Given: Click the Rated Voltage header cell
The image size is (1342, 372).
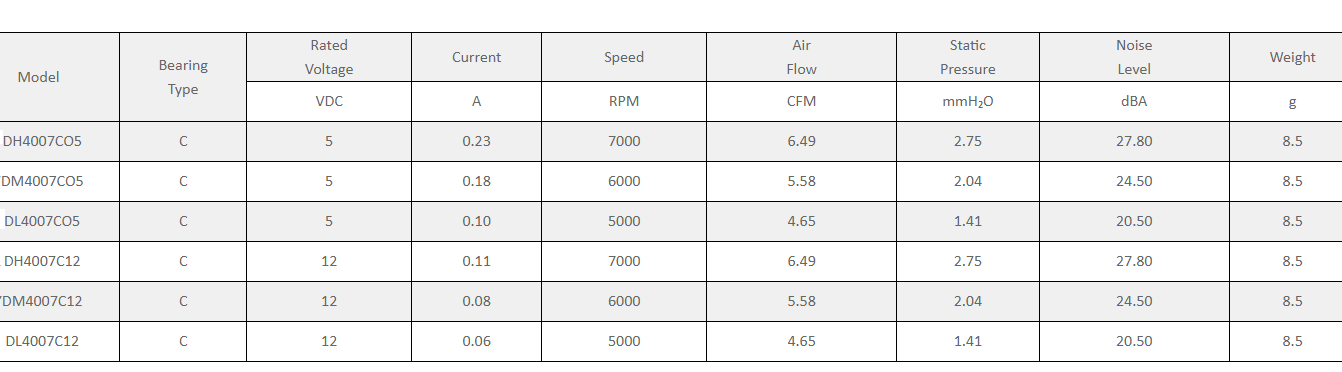Looking at the screenshot, I should coord(329,57).
